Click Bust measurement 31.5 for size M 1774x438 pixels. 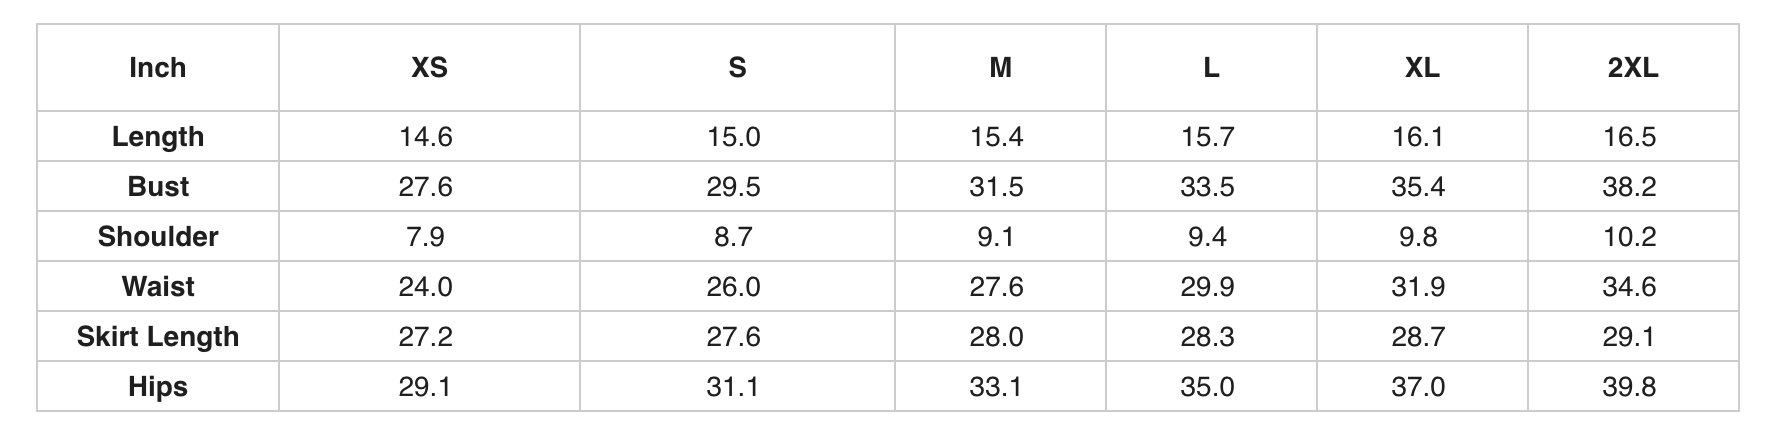[x=996, y=187]
